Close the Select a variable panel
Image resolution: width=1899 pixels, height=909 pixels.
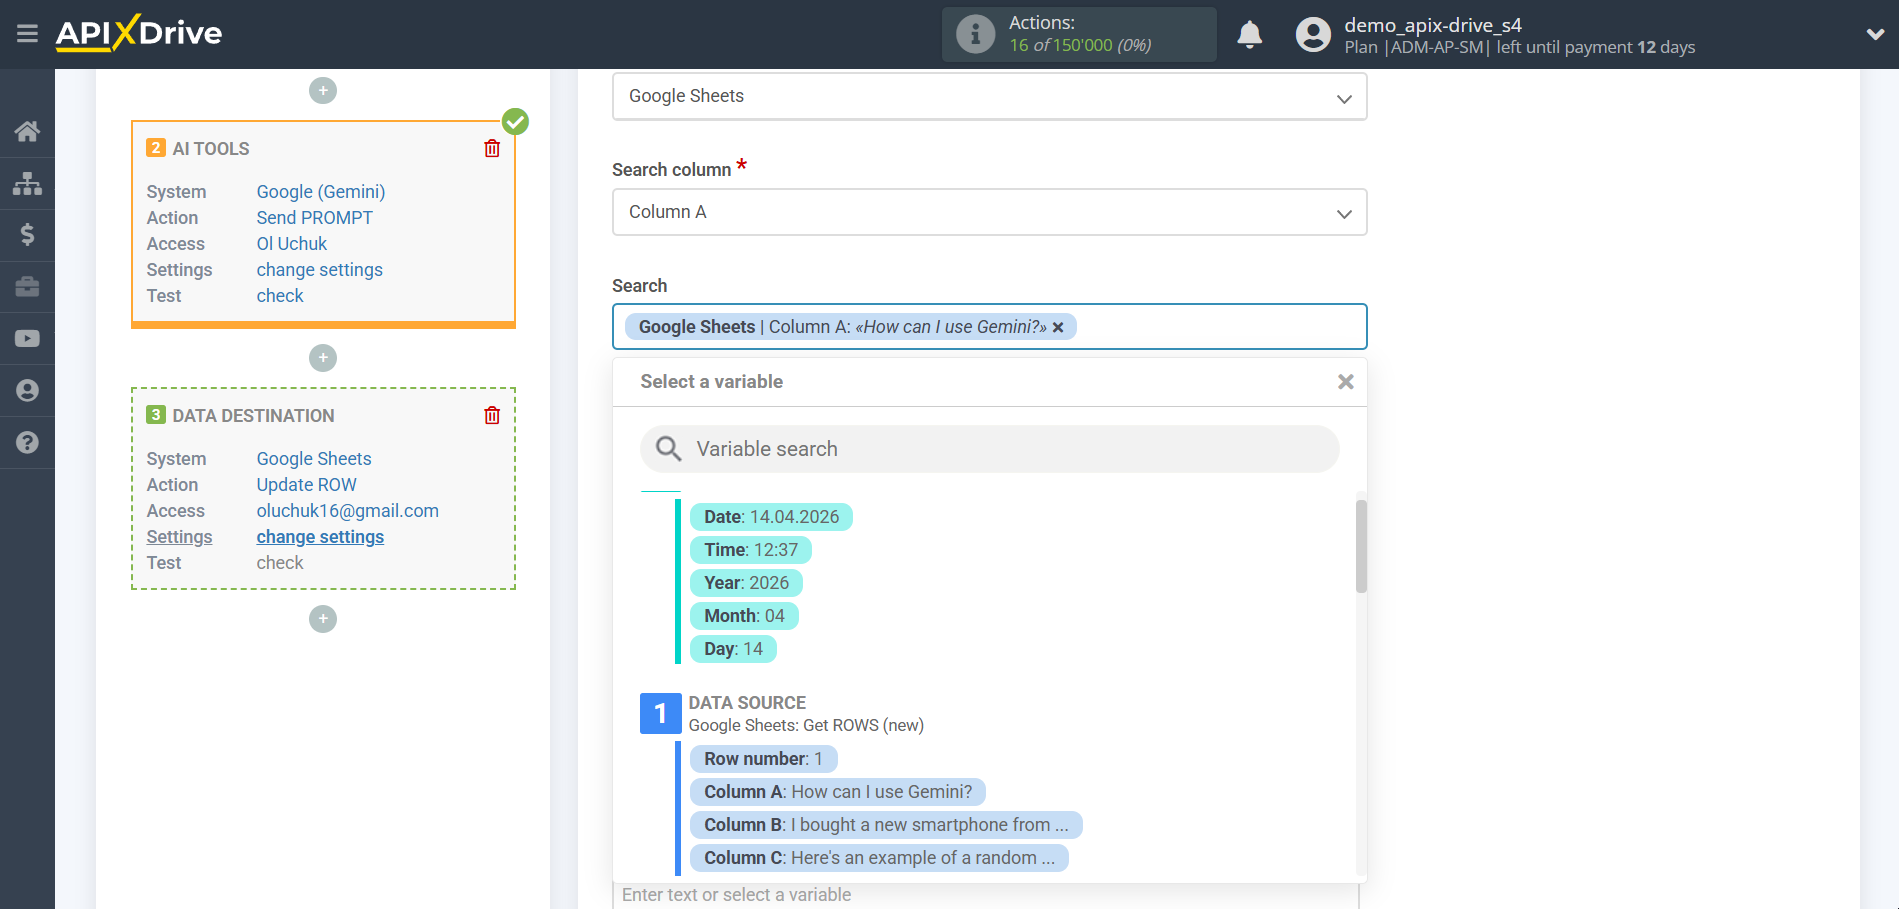pos(1345,382)
